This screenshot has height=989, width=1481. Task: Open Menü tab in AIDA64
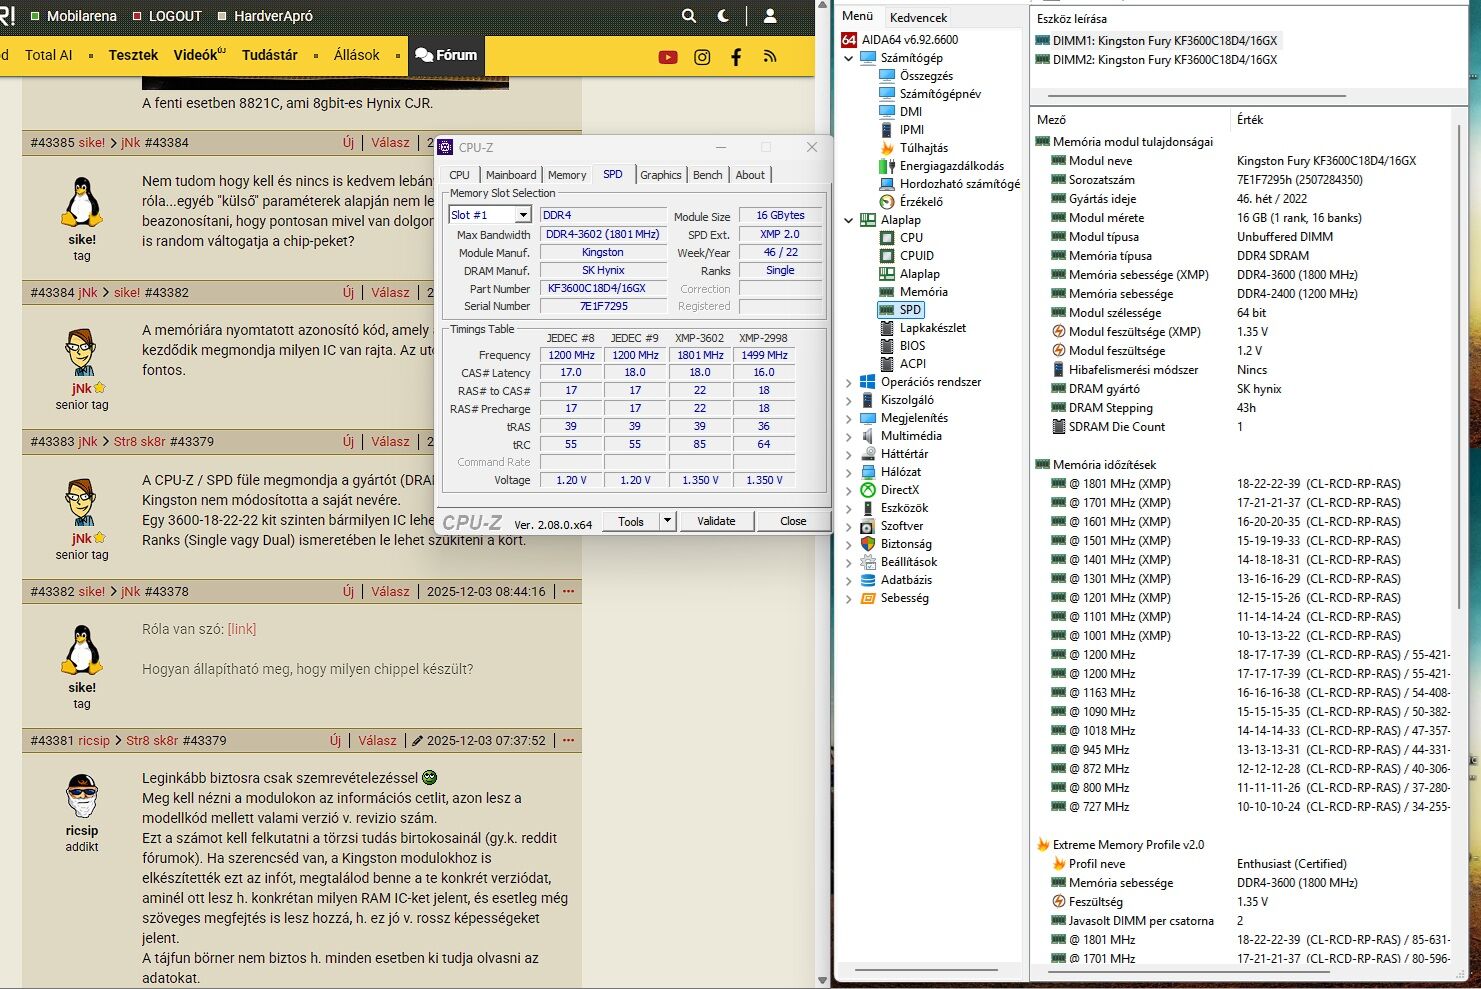pos(857,16)
